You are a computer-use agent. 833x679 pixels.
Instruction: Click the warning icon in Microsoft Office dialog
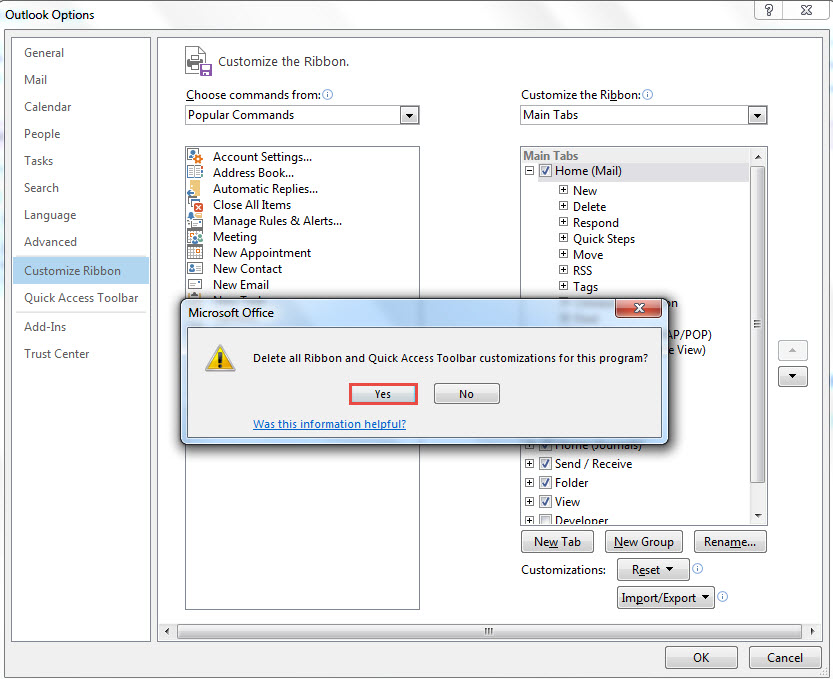point(220,358)
